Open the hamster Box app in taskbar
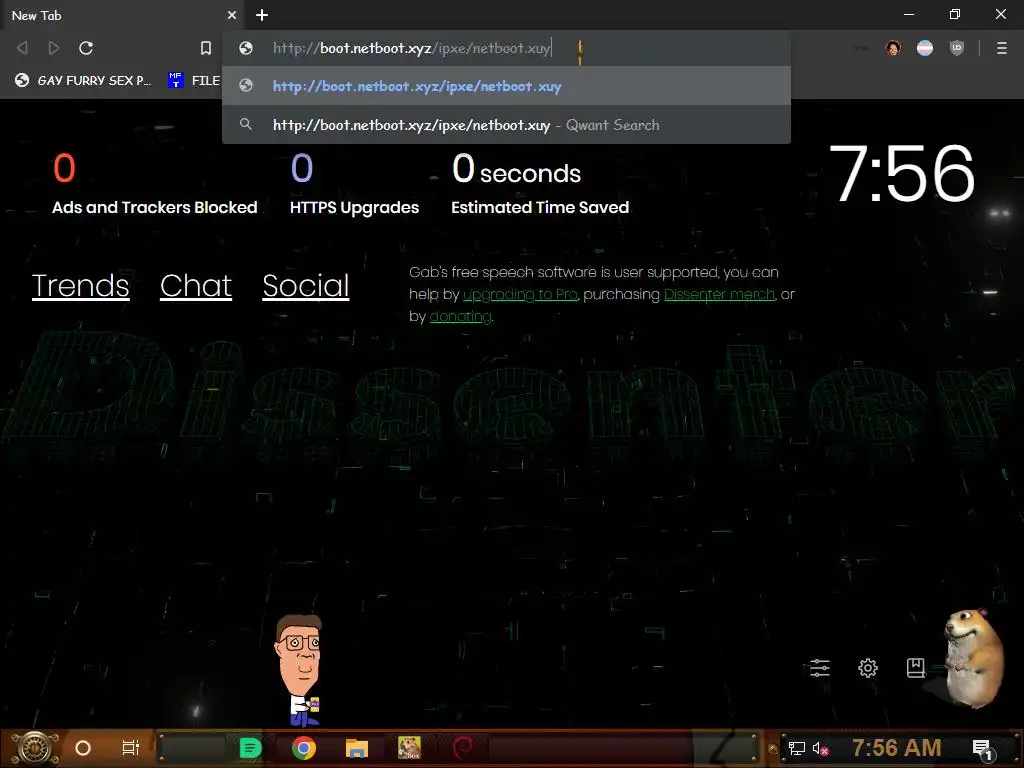Viewport: 1024px width, 768px height. click(x=409, y=748)
